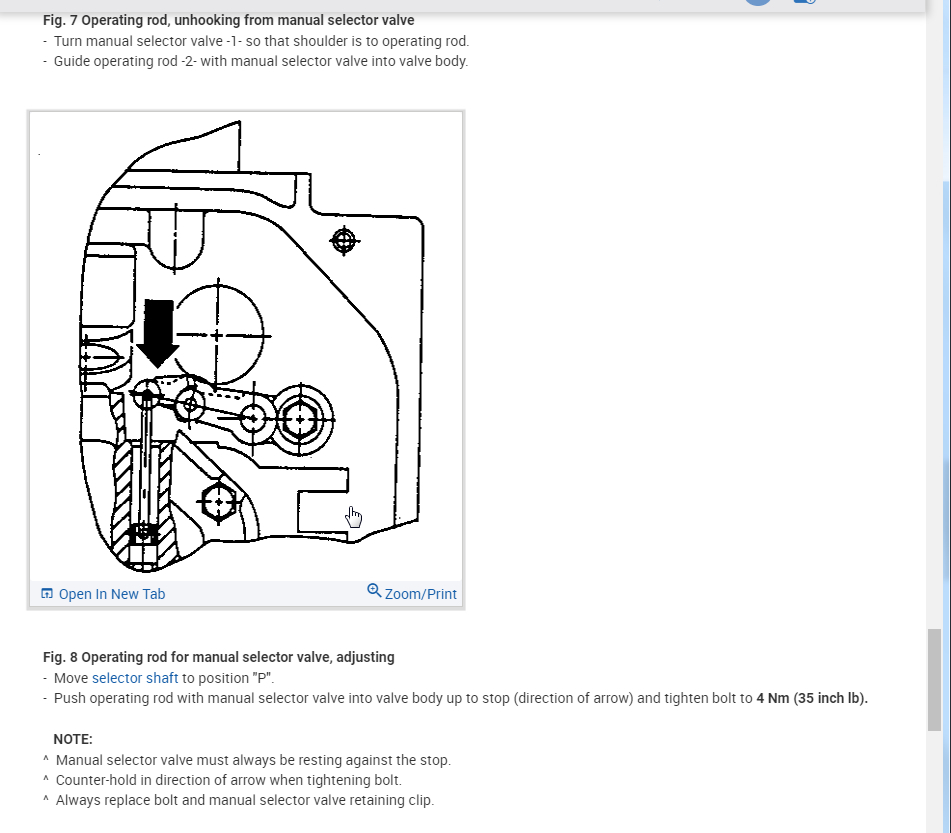The image size is (951, 833).
Task: Click 'Turn manual selector valve -1-' line
Action: pyautogui.click(x=261, y=41)
